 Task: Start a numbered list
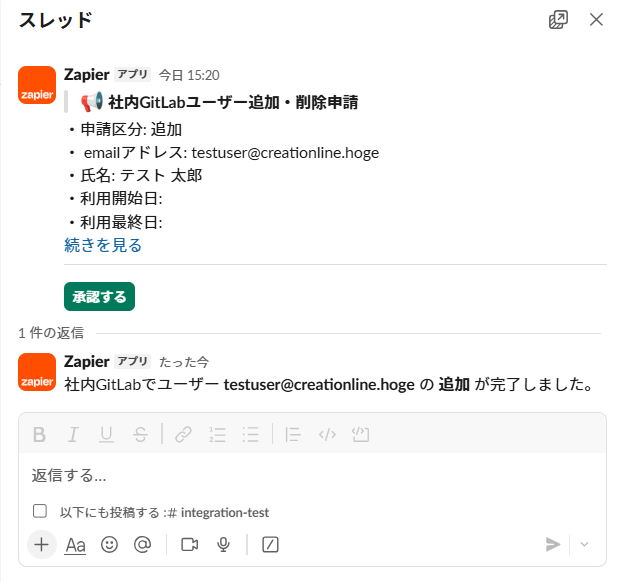[217, 434]
